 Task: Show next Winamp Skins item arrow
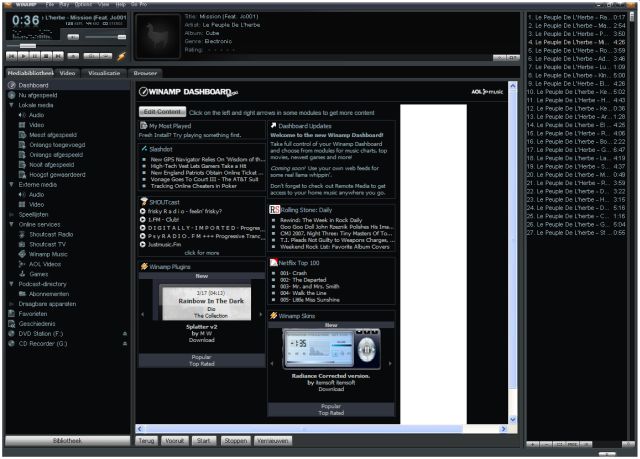pyautogui.click(x=390, y=363)
